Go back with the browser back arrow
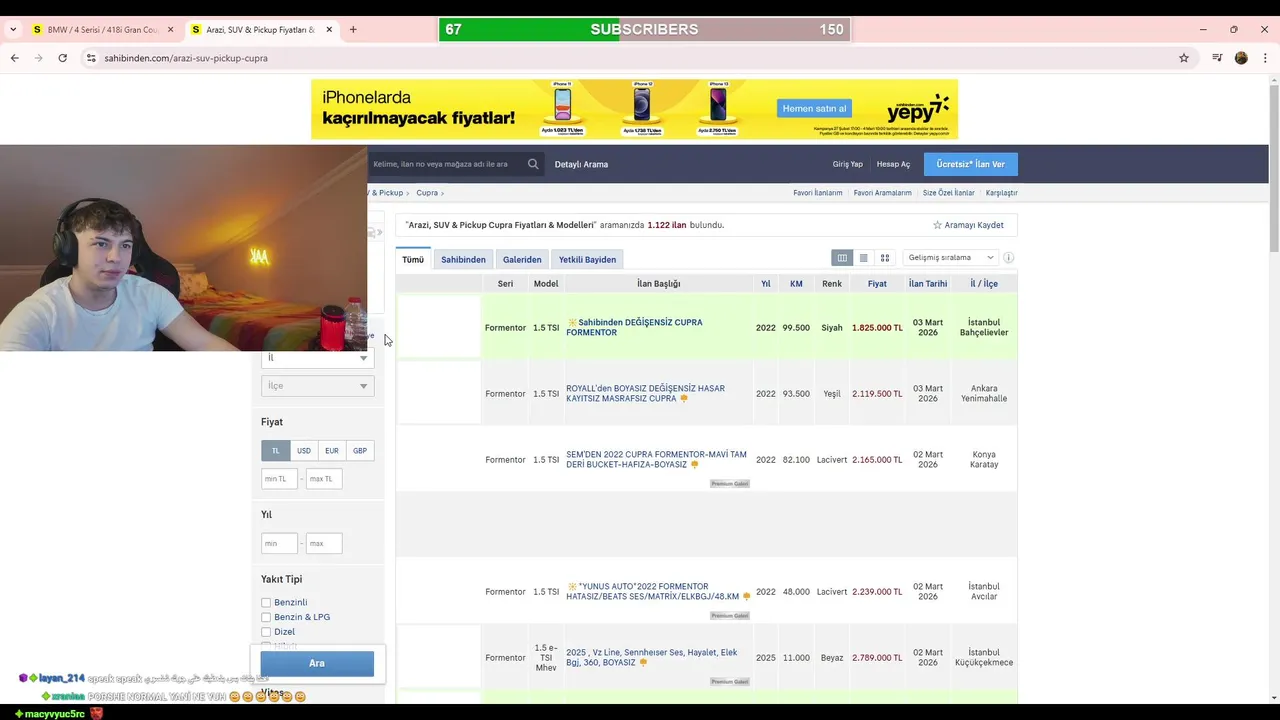Screen dimensions: 1280x720 [14, 58]
